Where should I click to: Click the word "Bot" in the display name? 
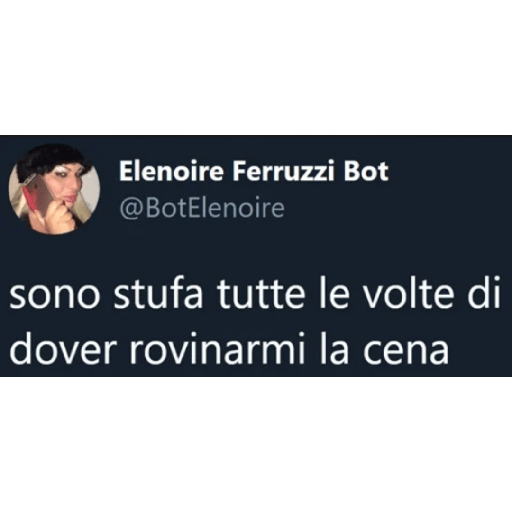(366, 171)
